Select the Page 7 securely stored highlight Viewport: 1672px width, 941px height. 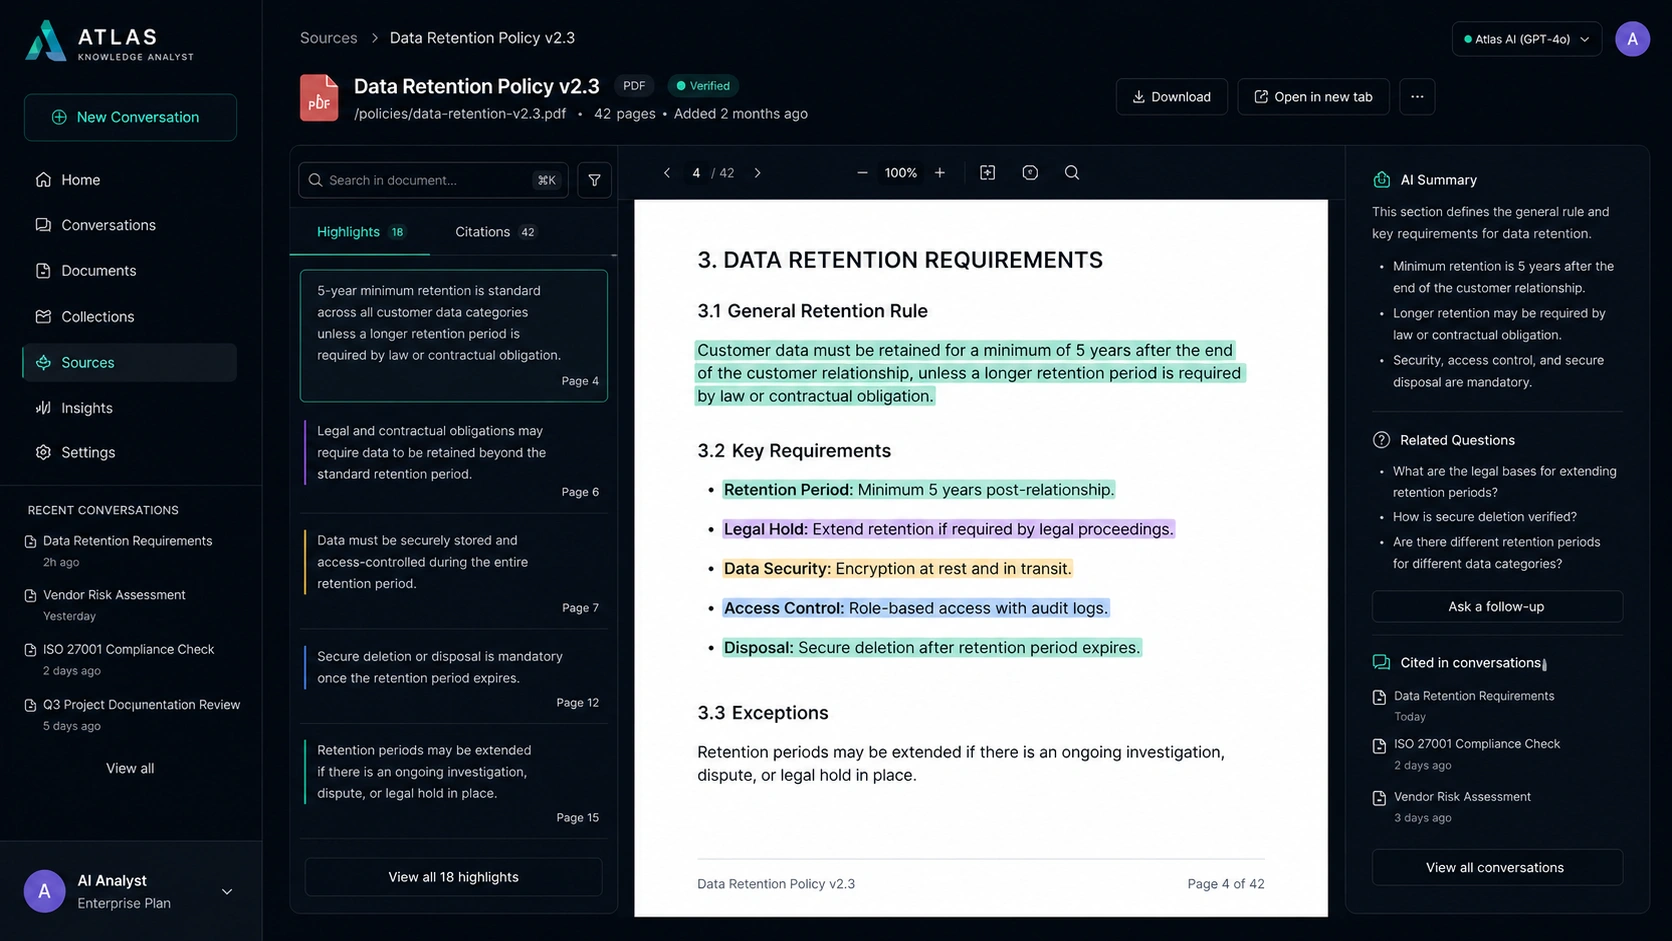pyautogui.click(x=454, y=572)
